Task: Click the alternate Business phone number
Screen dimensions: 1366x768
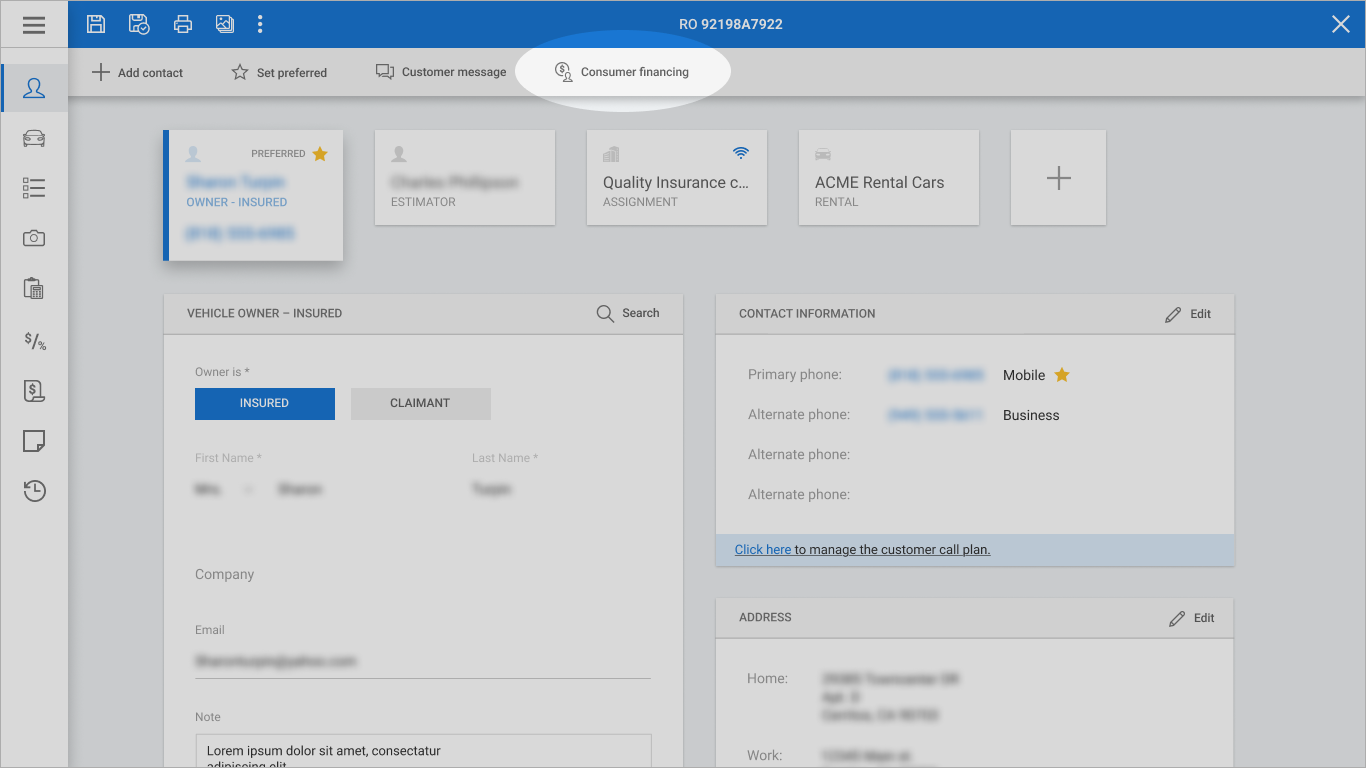Action: pos(936,415)
